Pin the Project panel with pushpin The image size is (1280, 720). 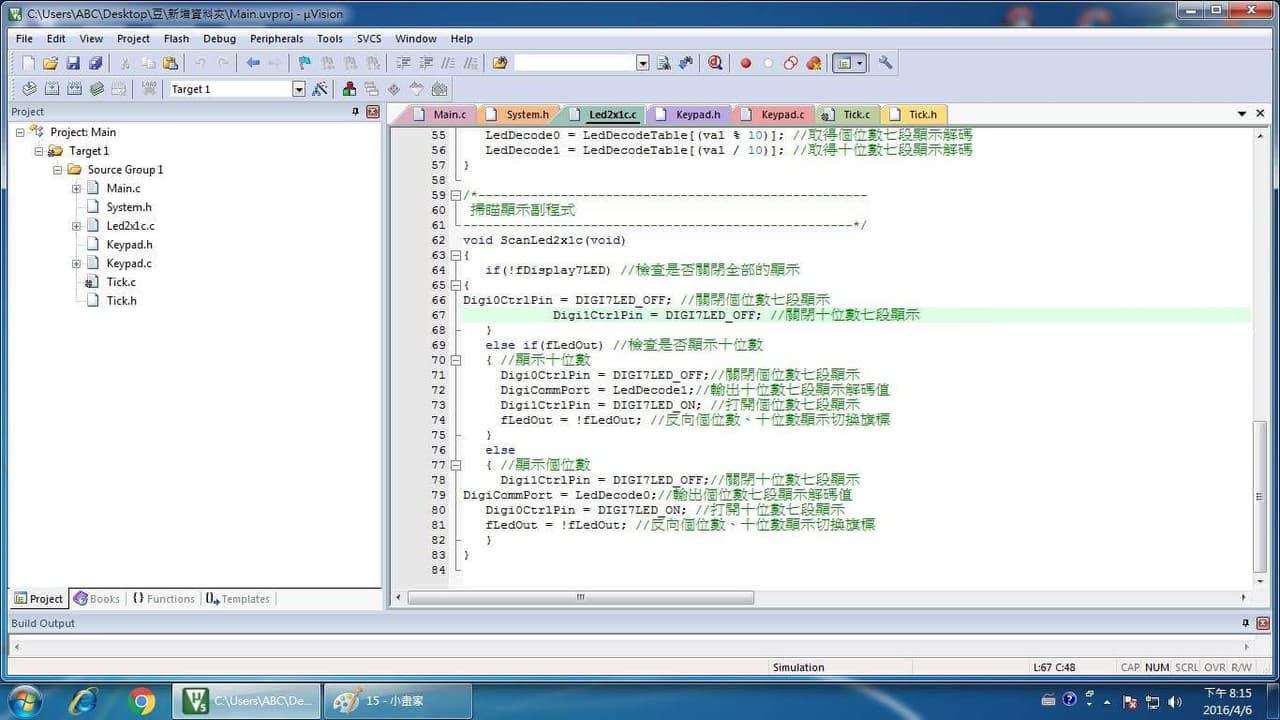355,112
